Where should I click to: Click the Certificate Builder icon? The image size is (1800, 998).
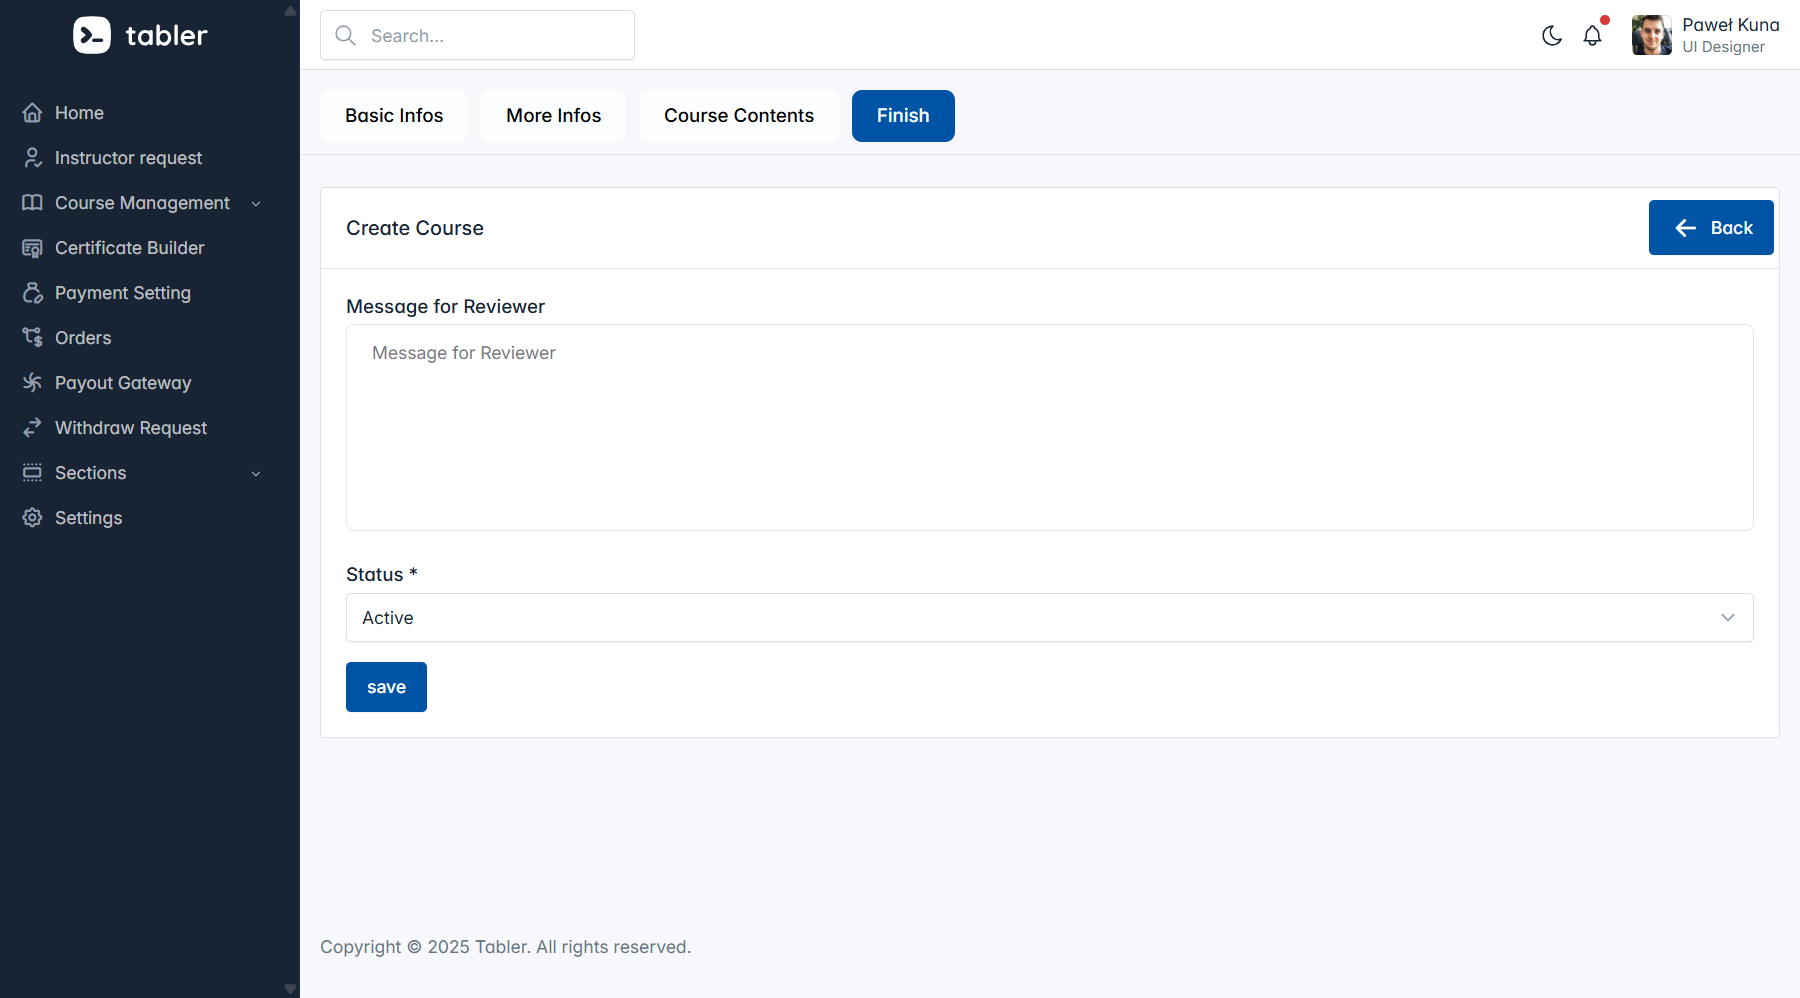click(x=32, y=248)
